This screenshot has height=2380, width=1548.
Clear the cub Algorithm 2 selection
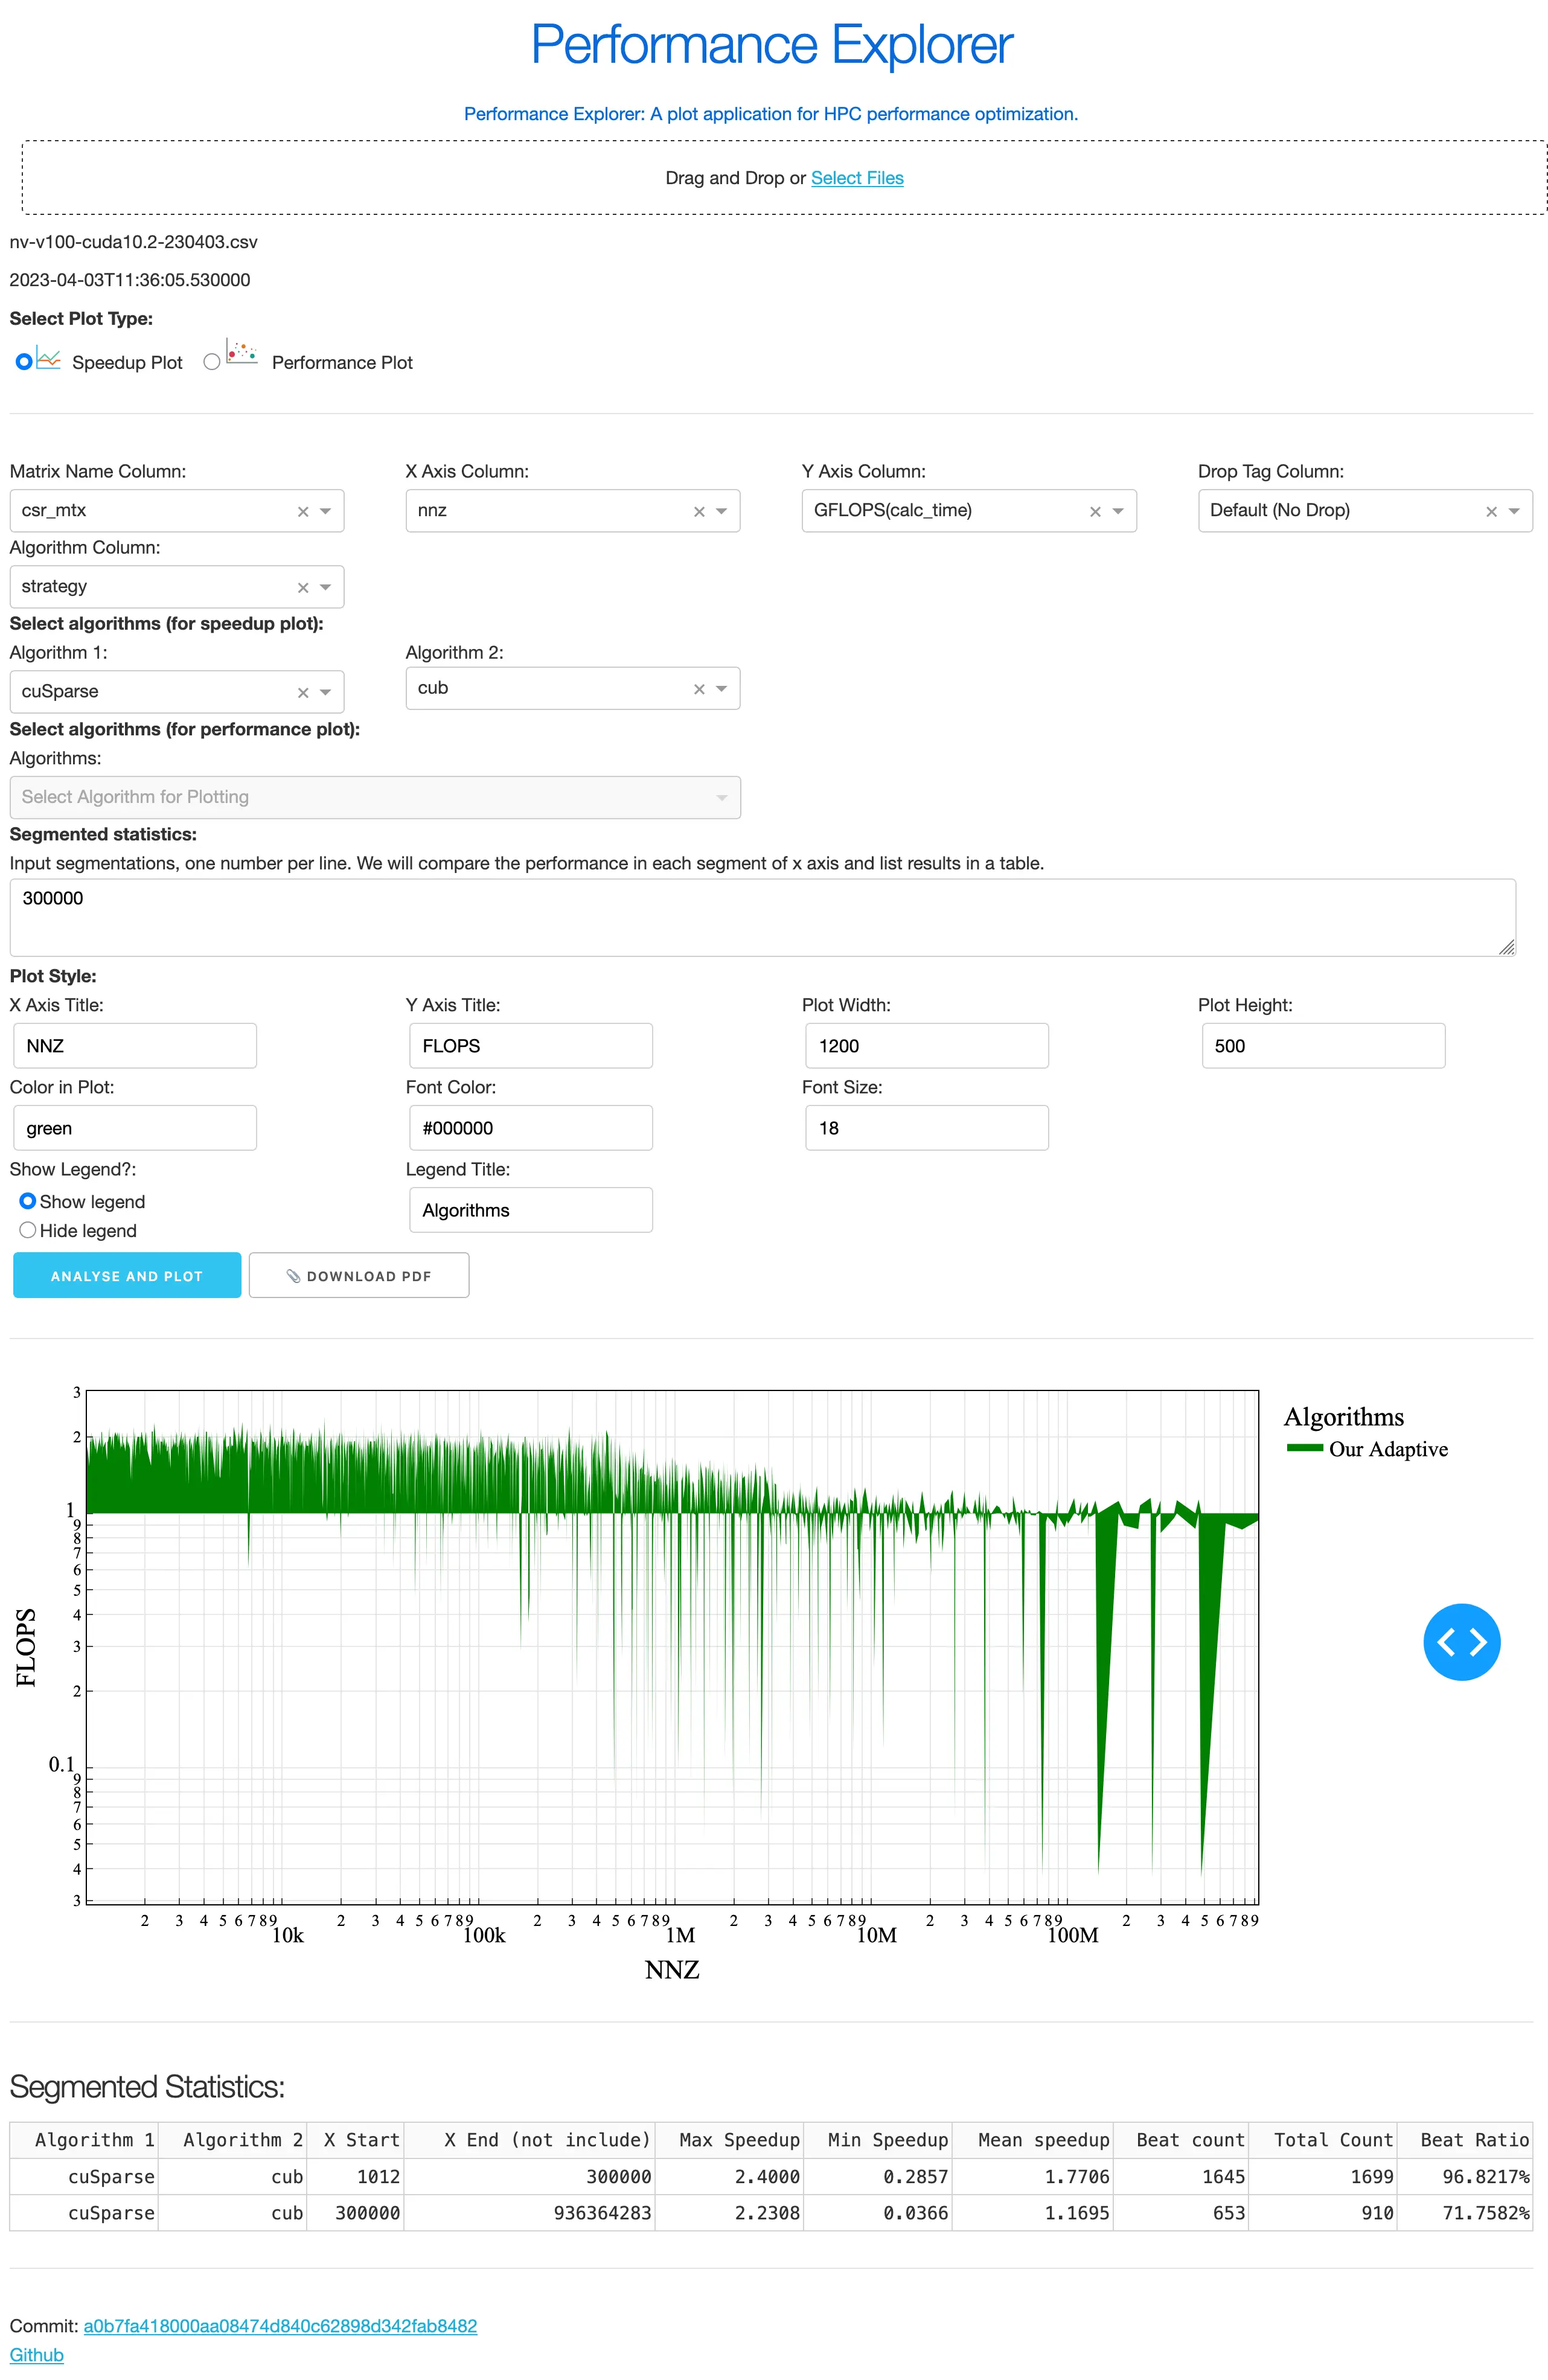coord(699,689)
